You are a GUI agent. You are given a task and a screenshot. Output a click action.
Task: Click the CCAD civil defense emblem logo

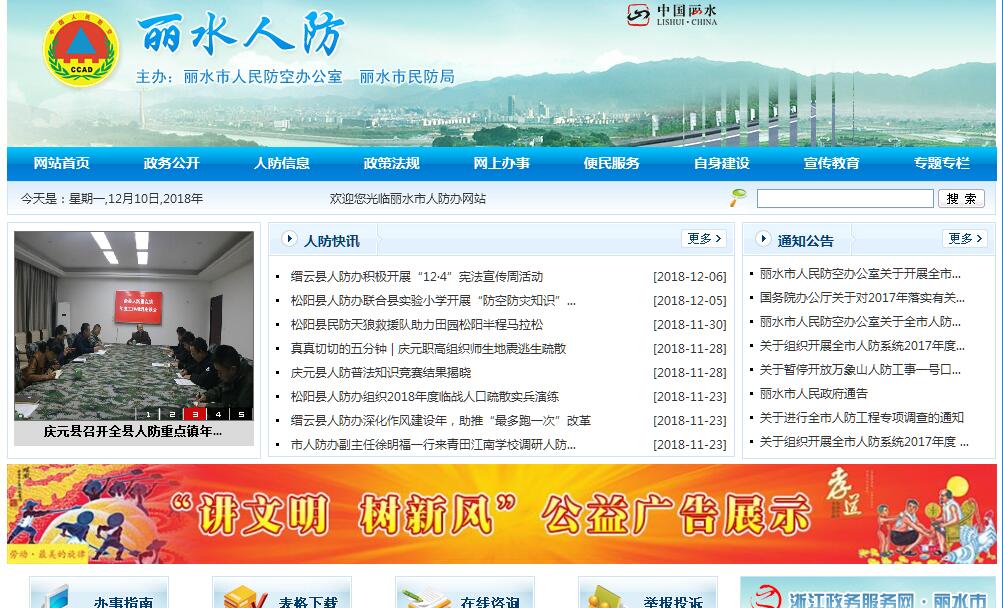pos(81,49)
